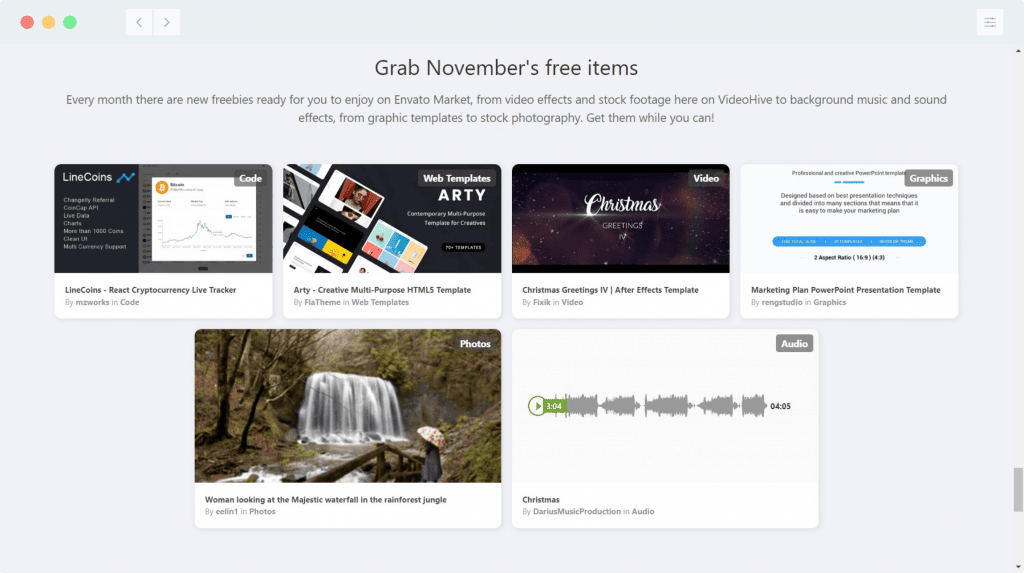This screenshot has height=573, width=1024.
Task: Go forward with the right arrow
Action: coord(167,22)
